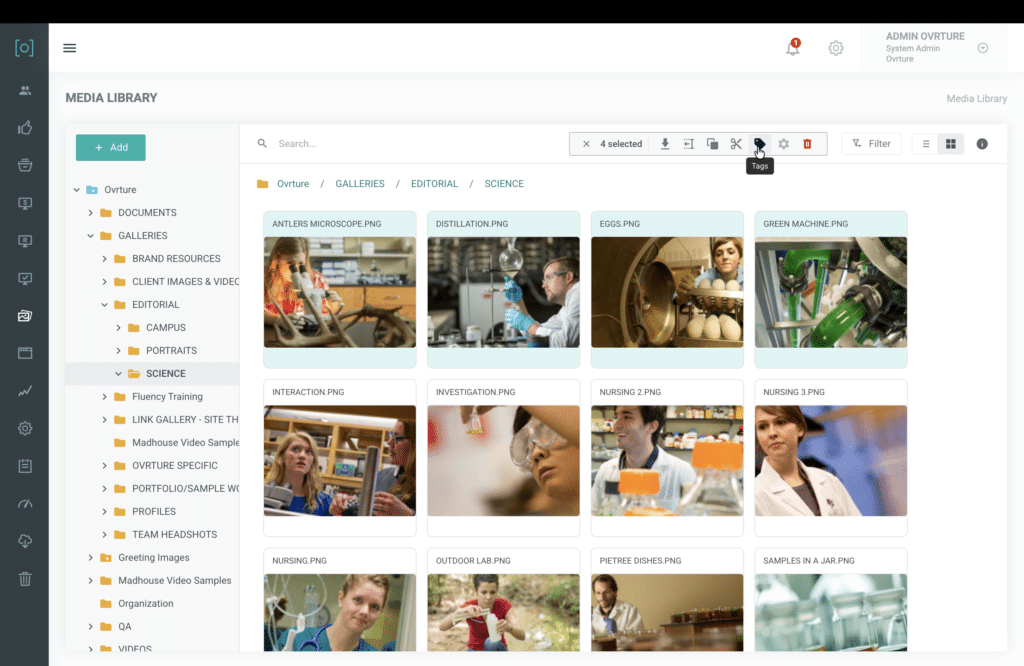Delete selected items with the trash icon
The width and height of the screenshot is (1024, 666).
coord(806,143)
